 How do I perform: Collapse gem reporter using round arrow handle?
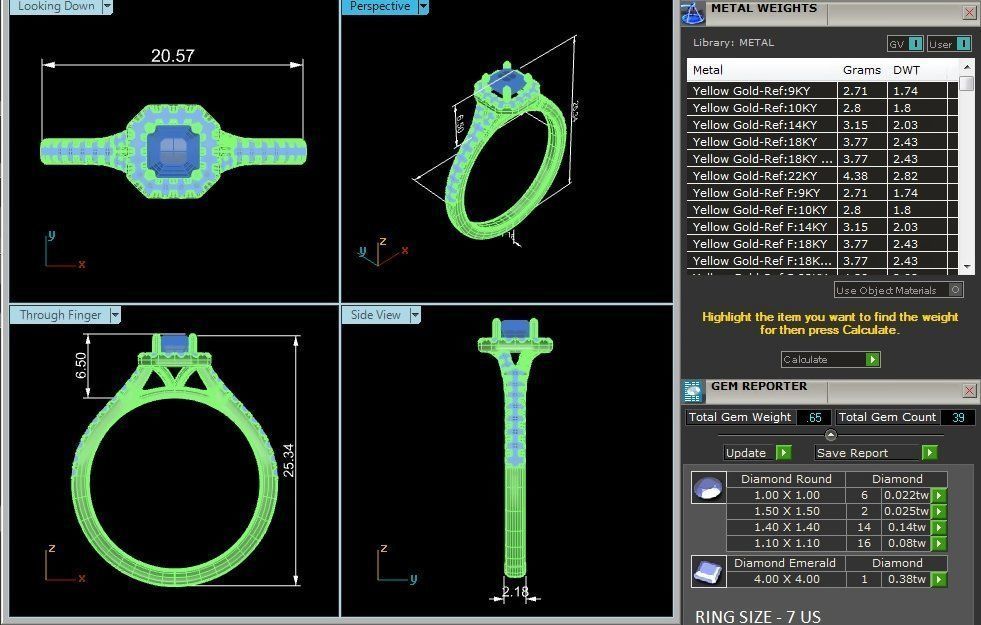coord(830,435)
